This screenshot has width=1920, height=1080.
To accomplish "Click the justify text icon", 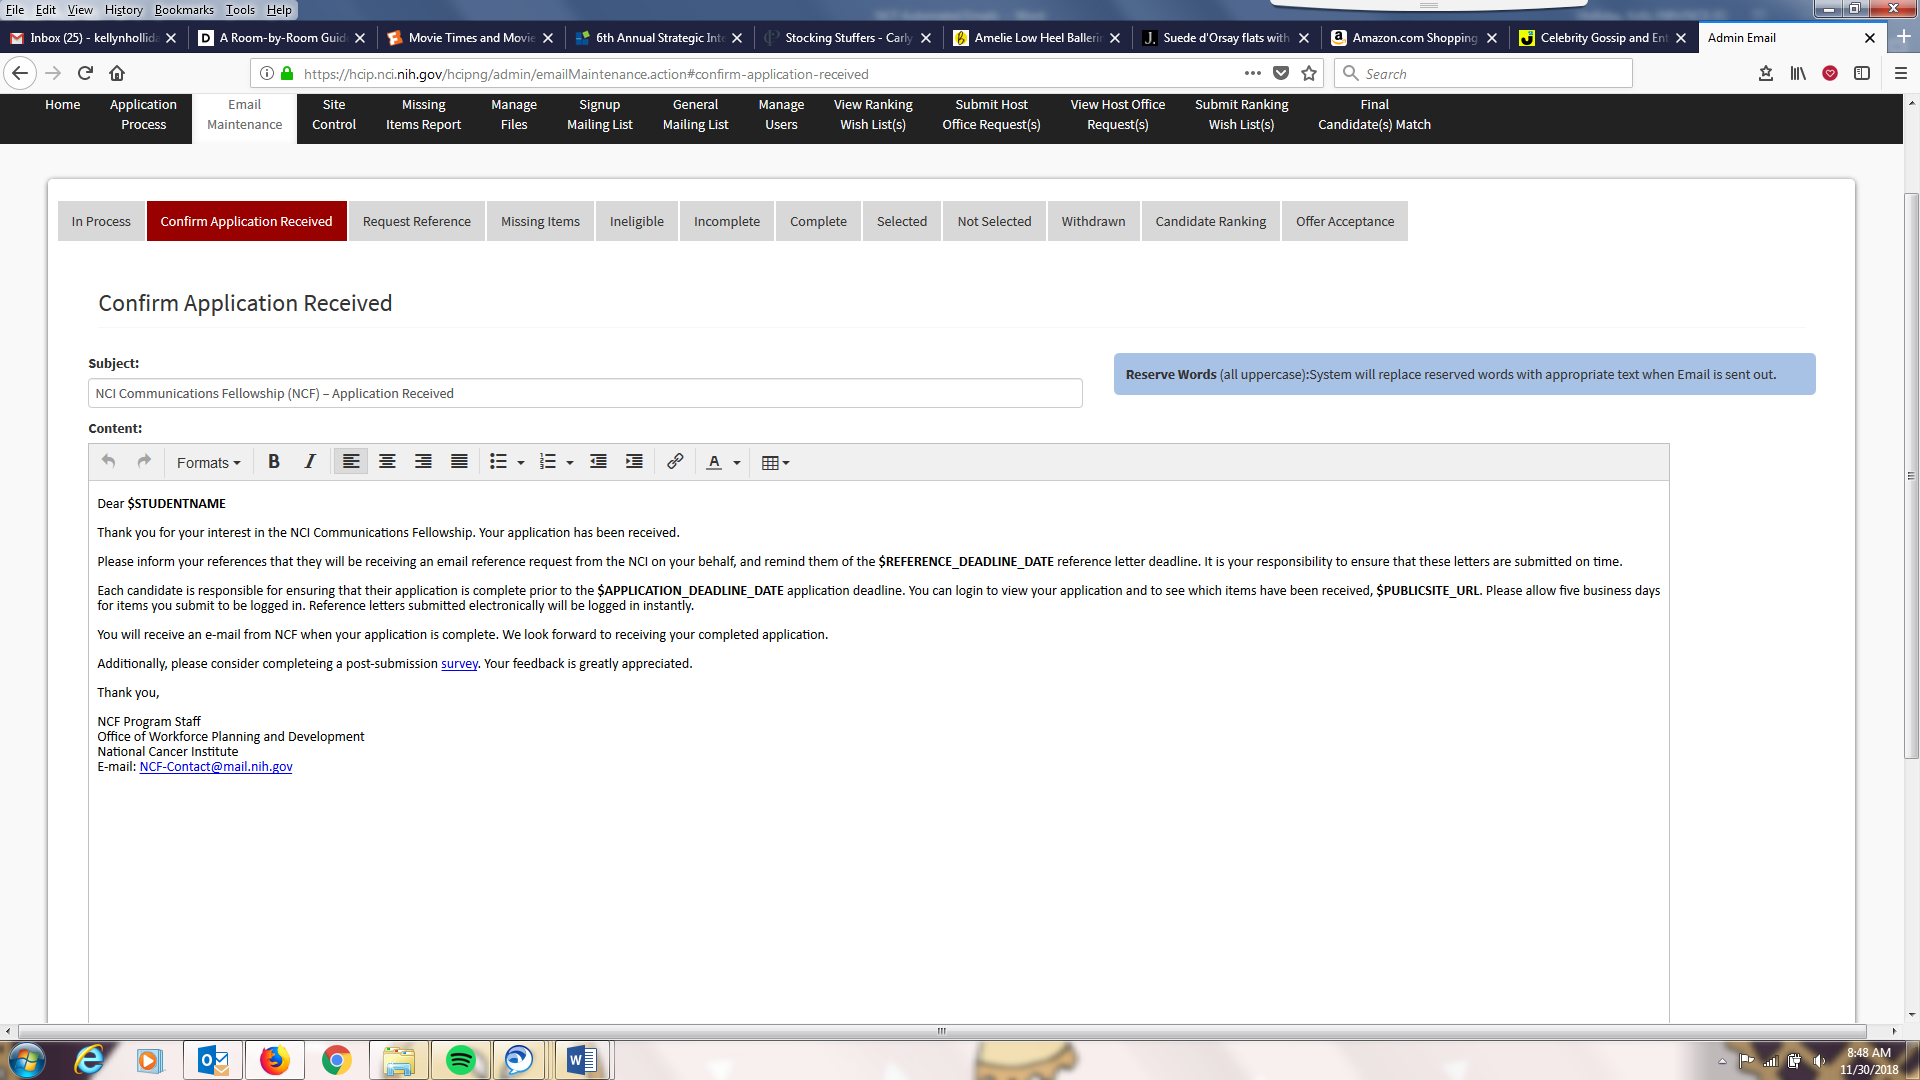I will [459, 462].
